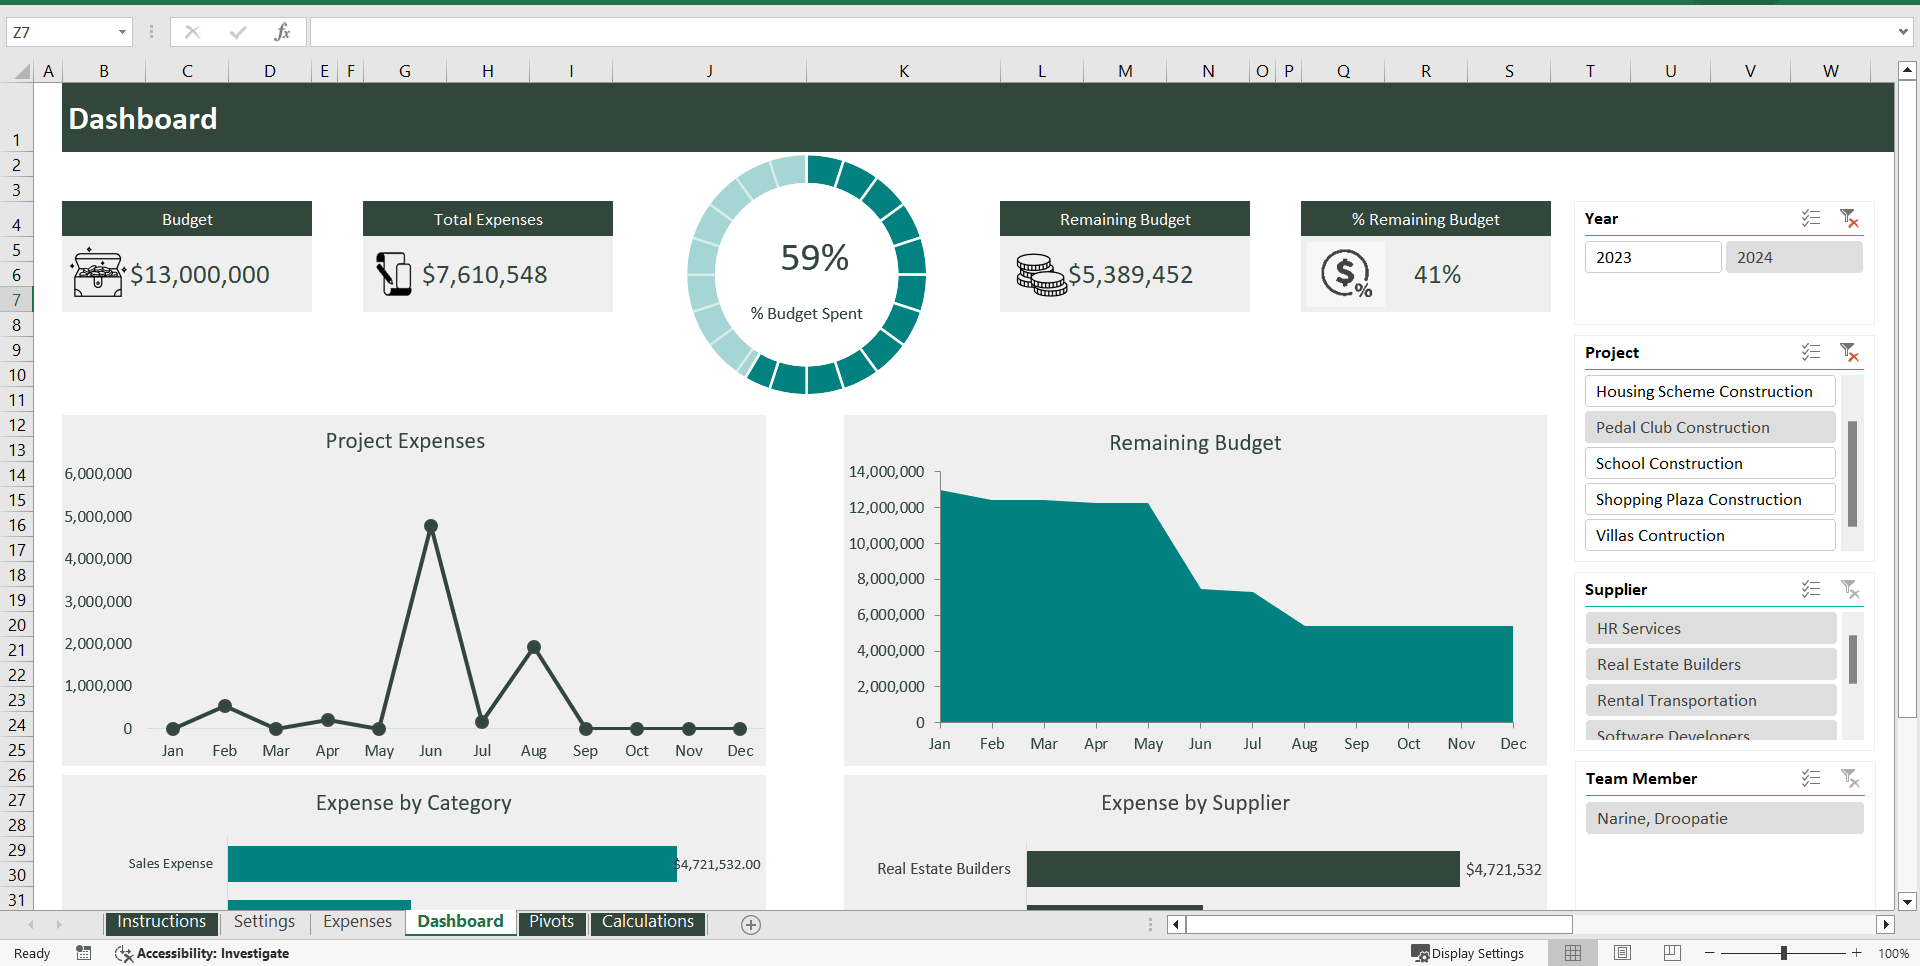Click inside the formula bar input
The height and width of the screenshot is (966, 1920).
click(1100, 33)
